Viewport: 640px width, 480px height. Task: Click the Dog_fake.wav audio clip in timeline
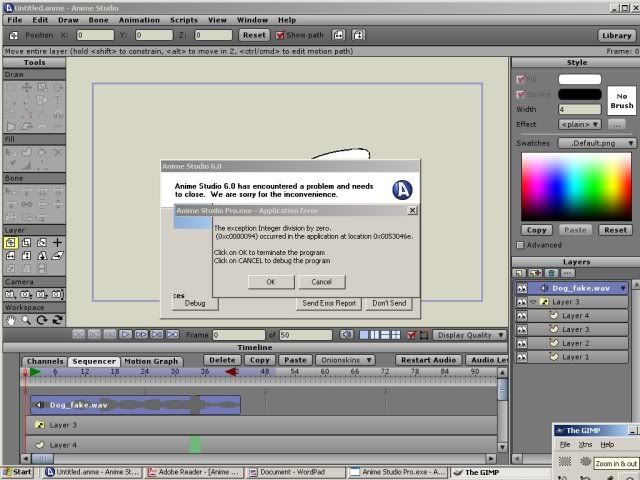click(136, 405)
